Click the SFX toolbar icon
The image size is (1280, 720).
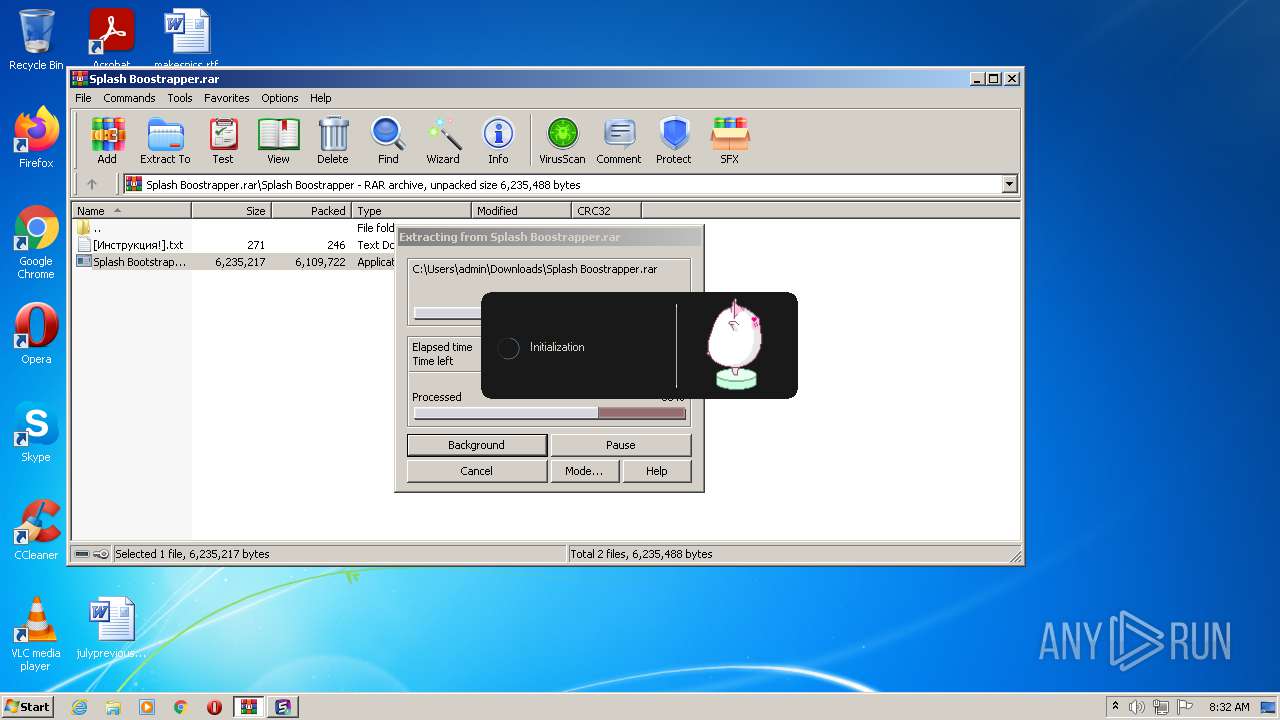click(730, 140)
